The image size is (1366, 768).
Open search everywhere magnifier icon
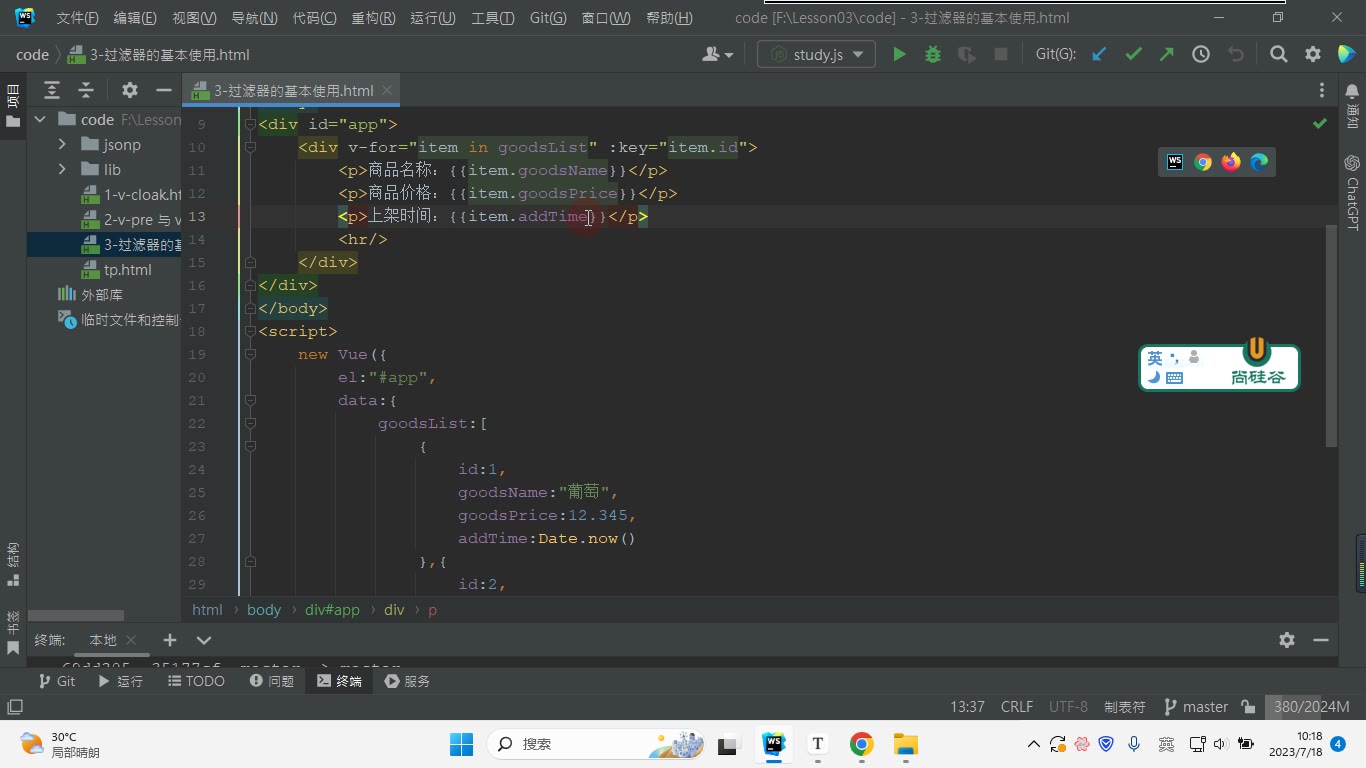point(1279,55)
